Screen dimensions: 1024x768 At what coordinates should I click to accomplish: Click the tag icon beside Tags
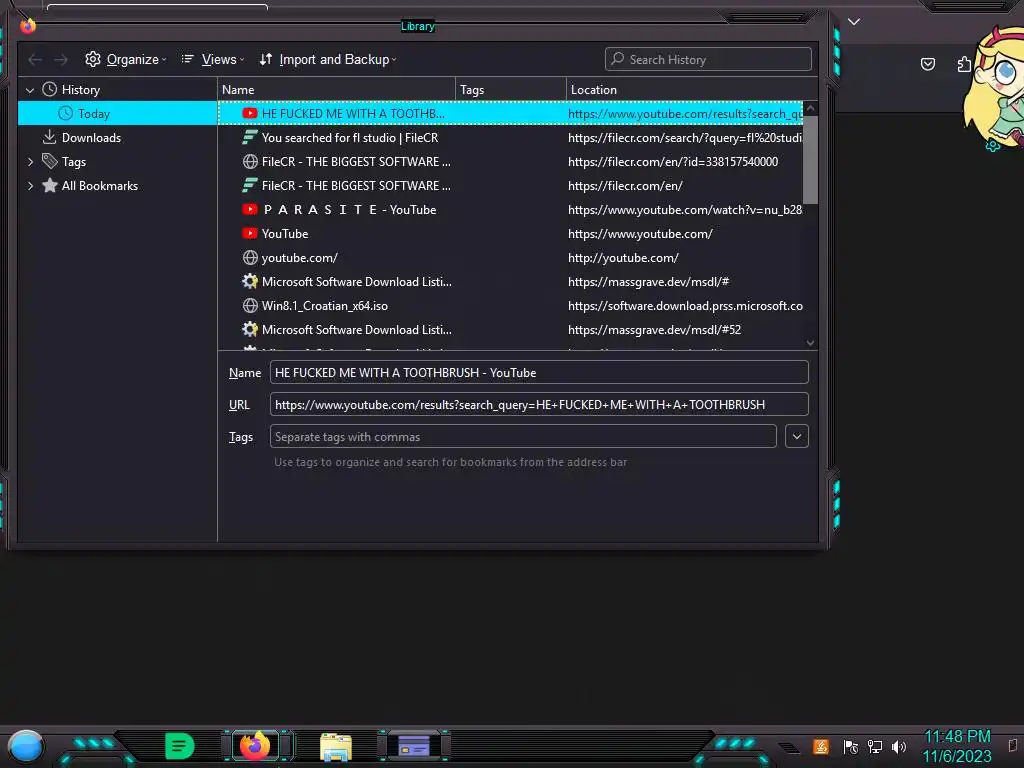pos(50,161)
